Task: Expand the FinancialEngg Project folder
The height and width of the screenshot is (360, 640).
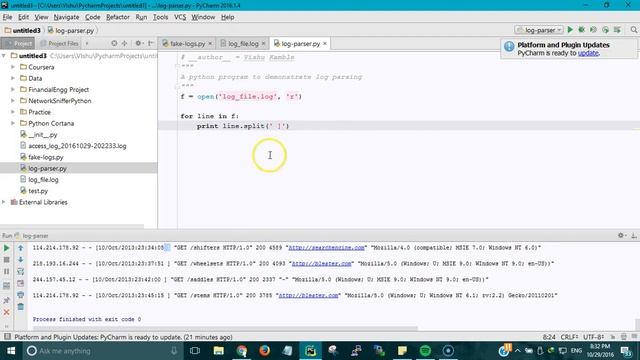Action: (13, 89)
